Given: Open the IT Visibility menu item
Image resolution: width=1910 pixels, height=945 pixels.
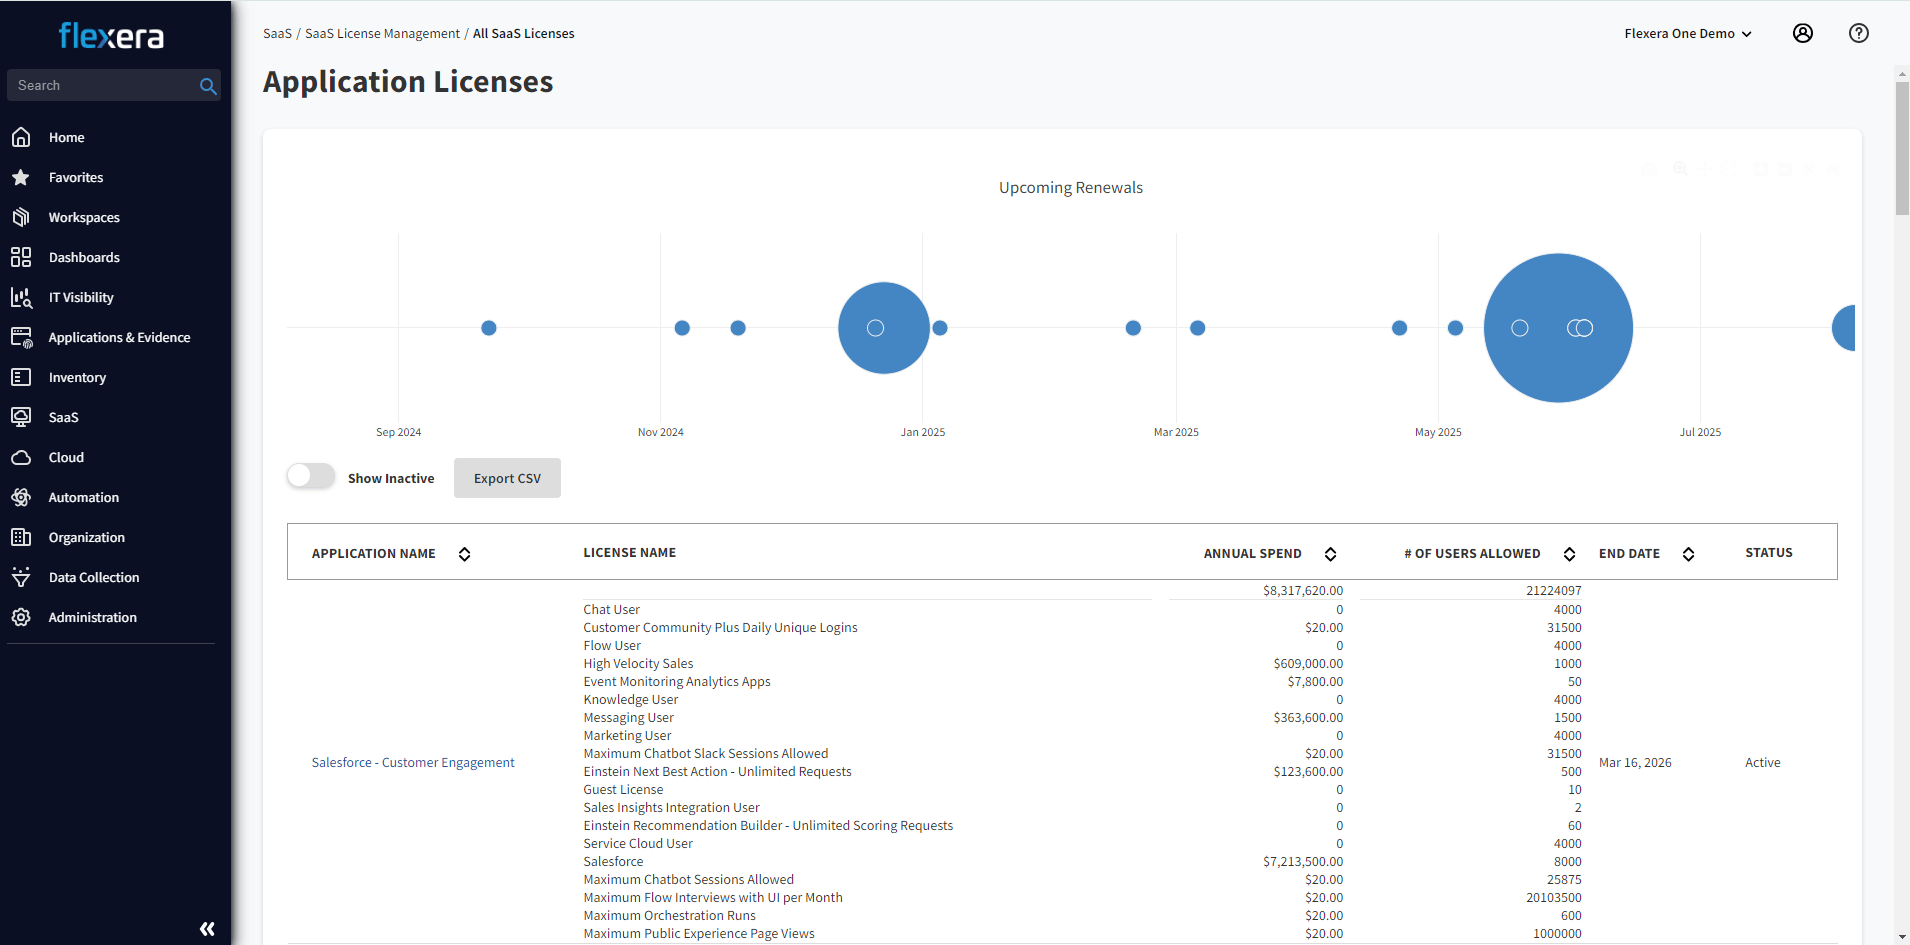Looking at the screenshot, I should pyautogui.click(x=81, y=297).
